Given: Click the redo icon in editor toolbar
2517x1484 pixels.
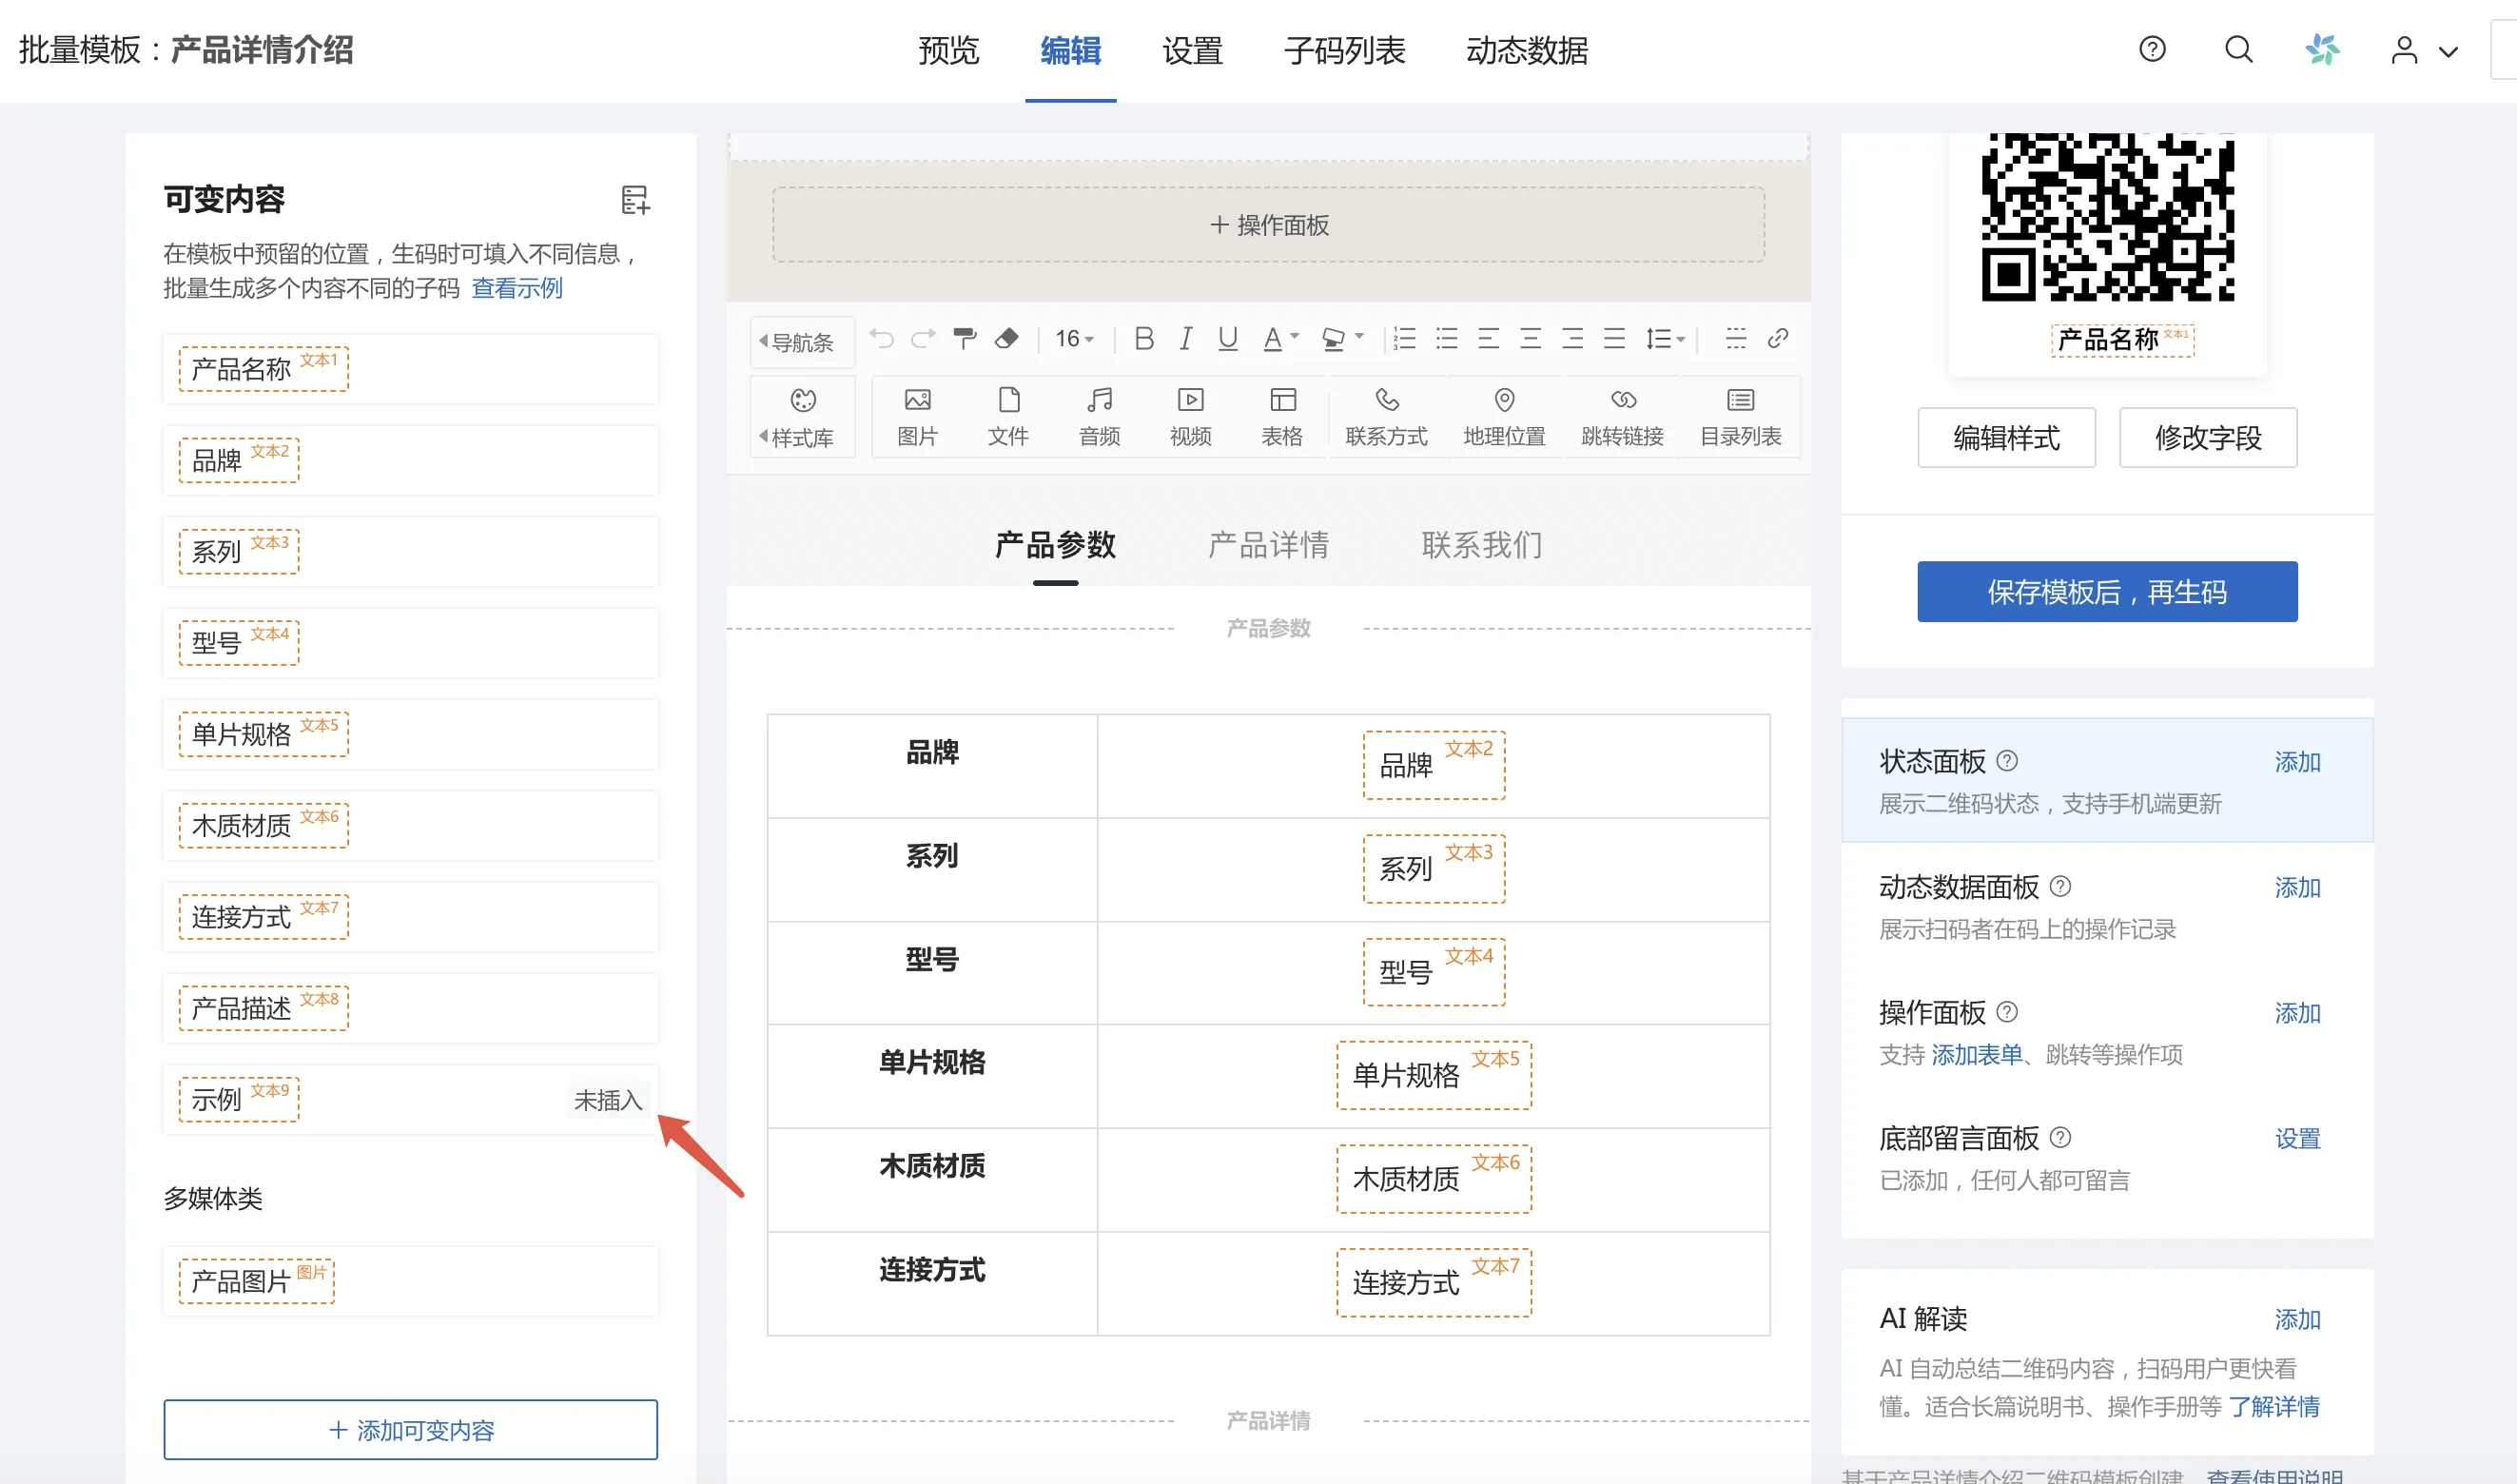Looking at the screenshot, I should 923,339.
